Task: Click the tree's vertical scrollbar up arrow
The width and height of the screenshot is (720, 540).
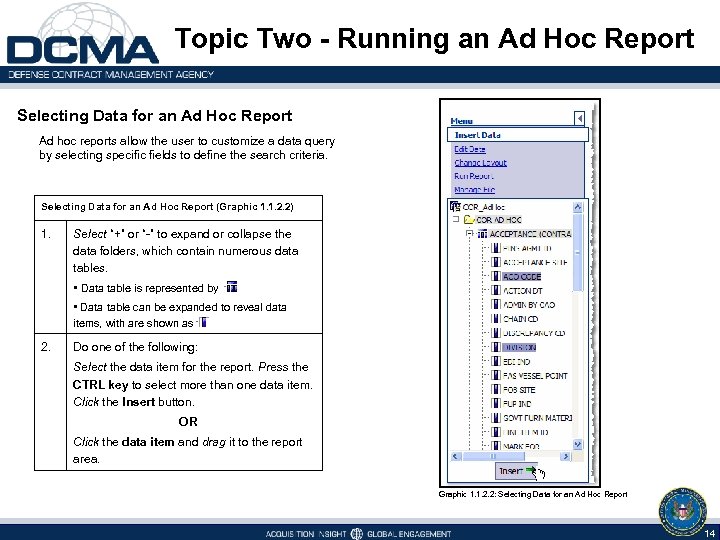Action: point(578,207)
